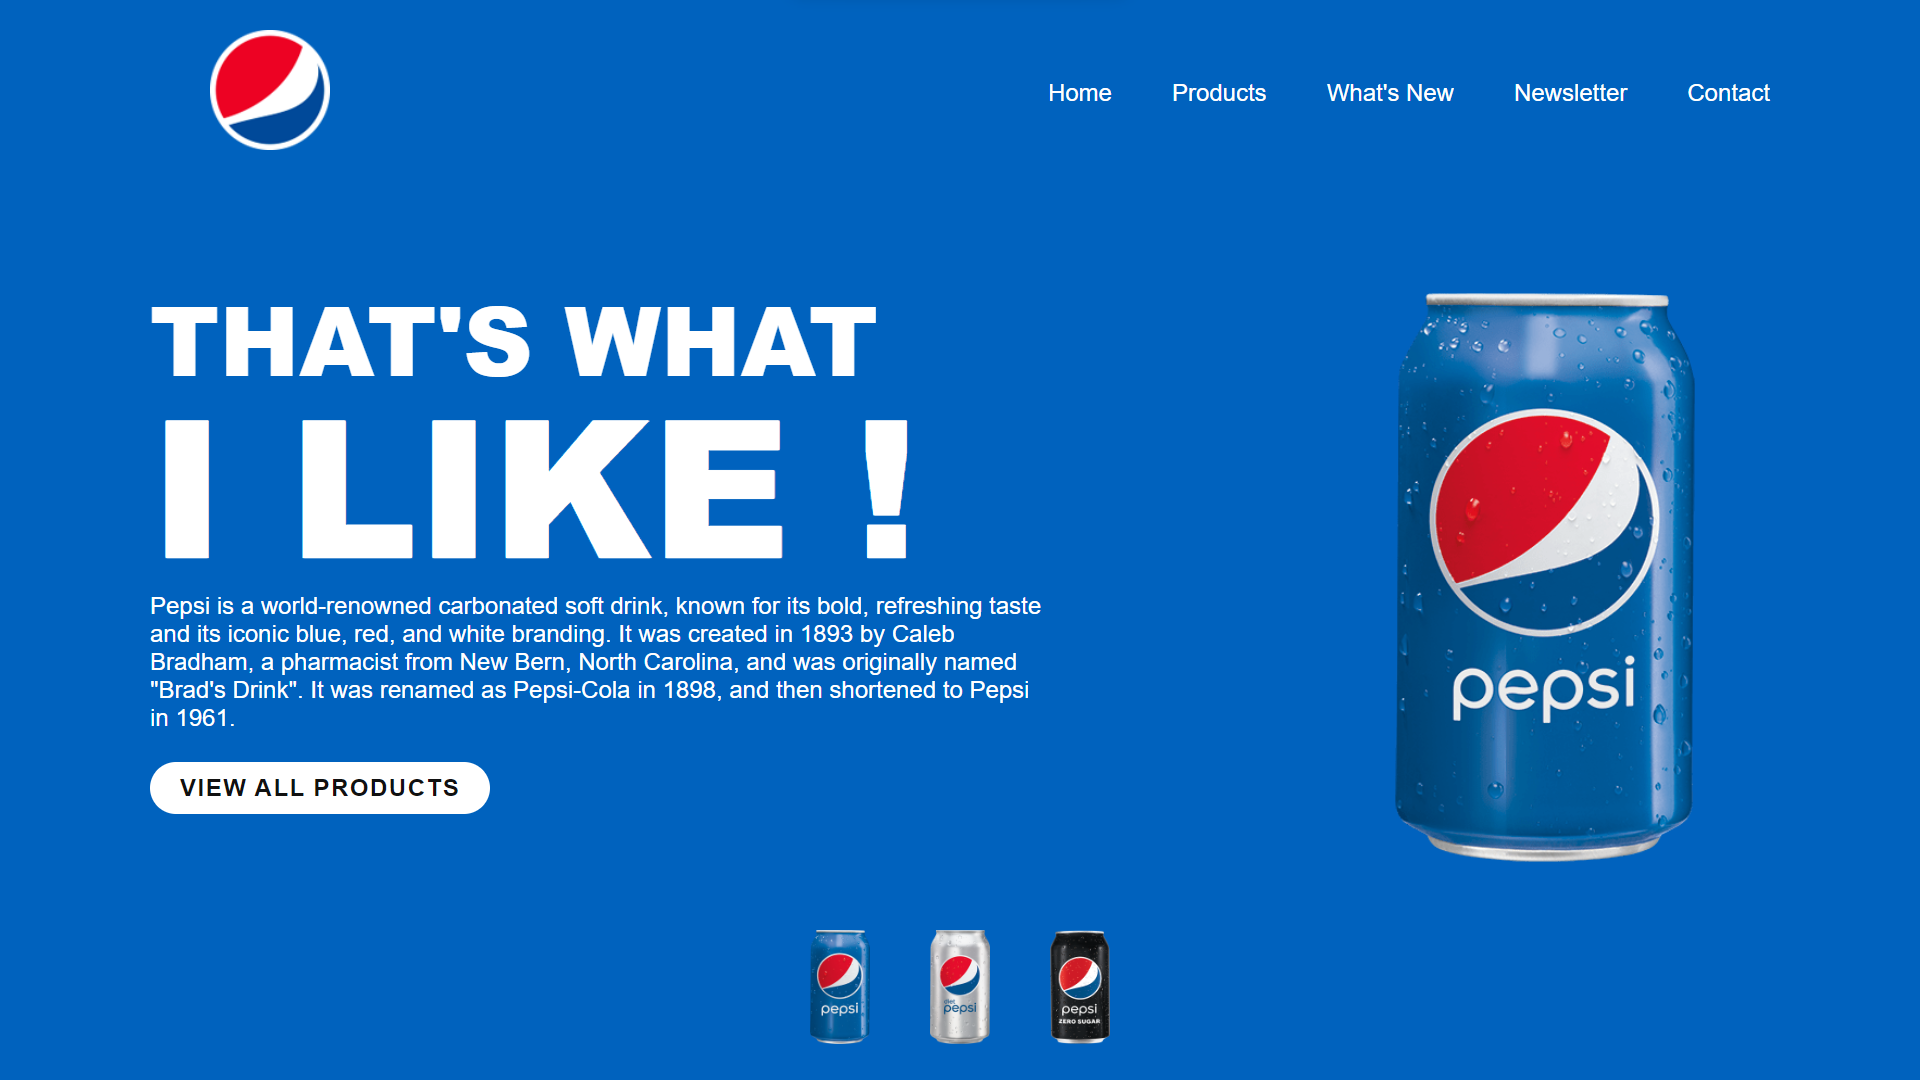Click the silver top rim of large can
Image resolution: width=1920 pixels, height=1080 pixels.
pos(1547,300)
